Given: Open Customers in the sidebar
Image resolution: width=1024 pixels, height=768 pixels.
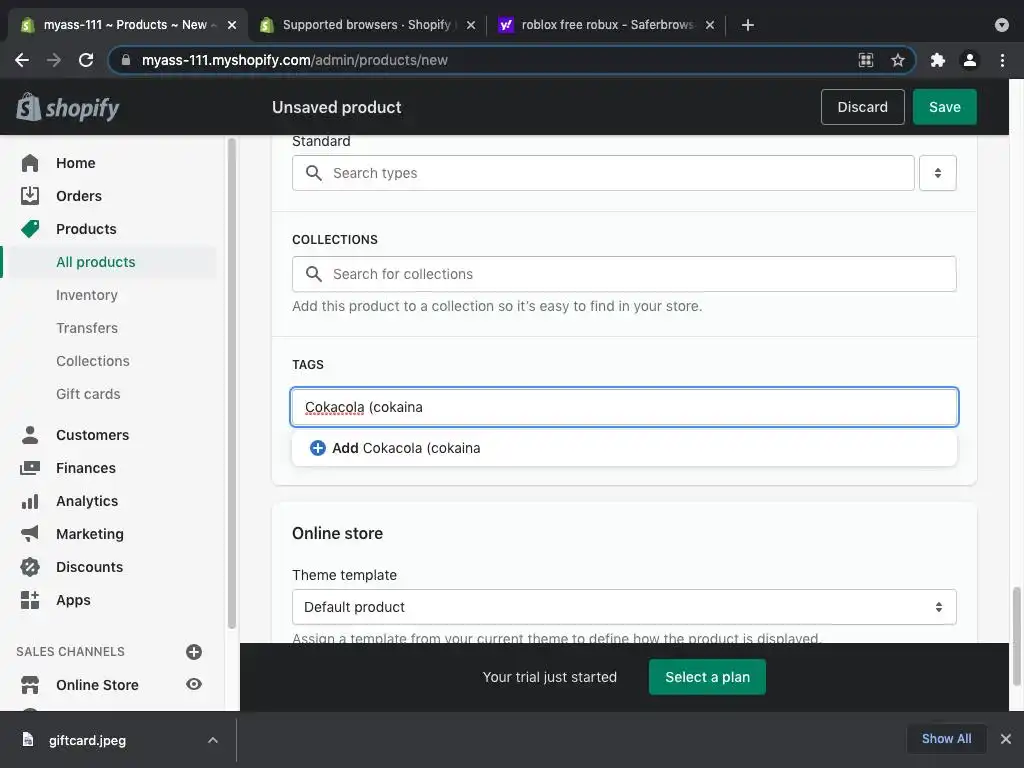Looking at the screenshot, I should (92, 435).
